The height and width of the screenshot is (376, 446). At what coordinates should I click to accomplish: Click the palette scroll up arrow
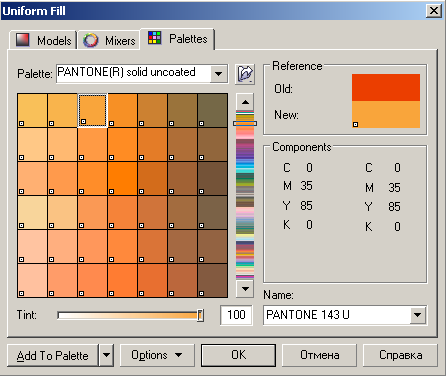coord(245,102)
